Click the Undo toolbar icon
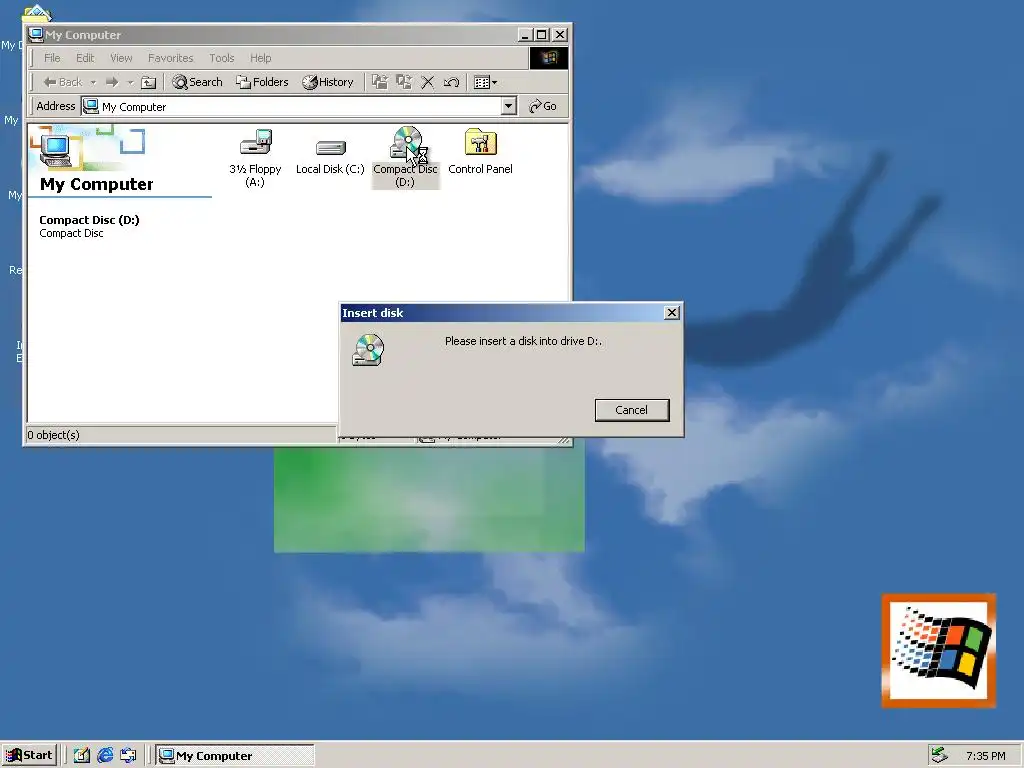 tap(451, 82)
